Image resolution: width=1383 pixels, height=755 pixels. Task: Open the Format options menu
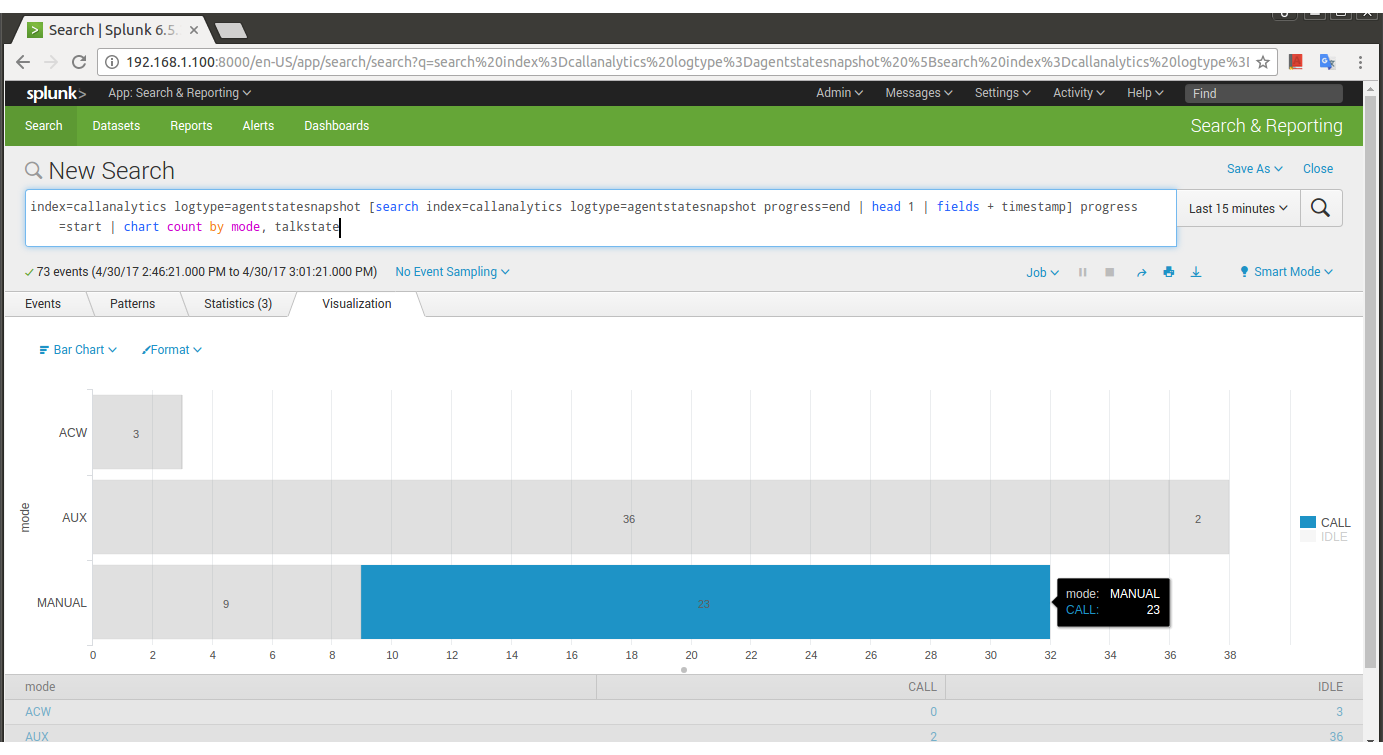coord(172,350)
